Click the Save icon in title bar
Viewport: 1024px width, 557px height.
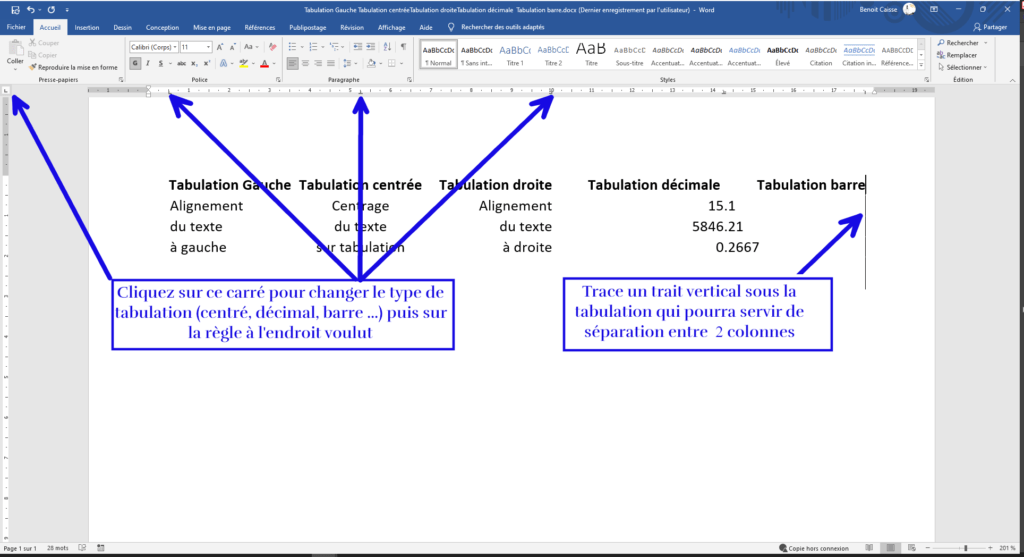coord(15,9)
